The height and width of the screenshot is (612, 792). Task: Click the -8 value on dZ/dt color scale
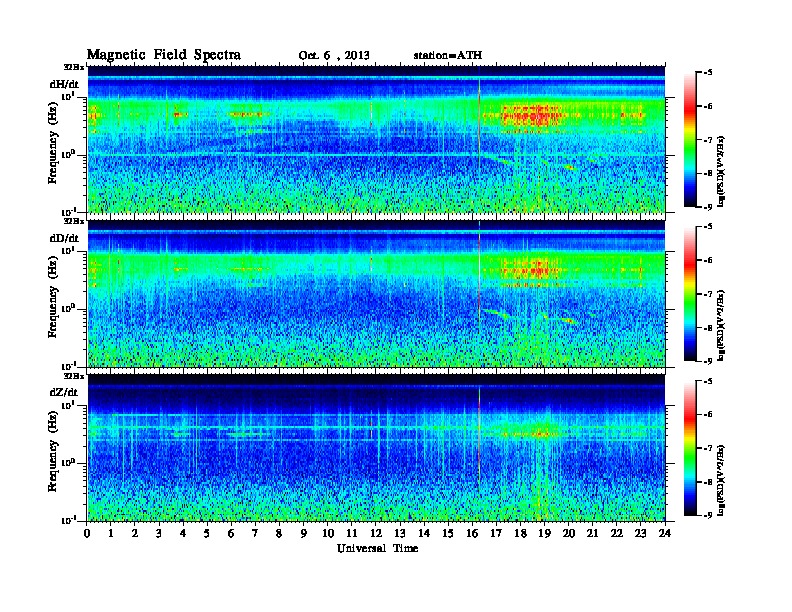(708, 482)
